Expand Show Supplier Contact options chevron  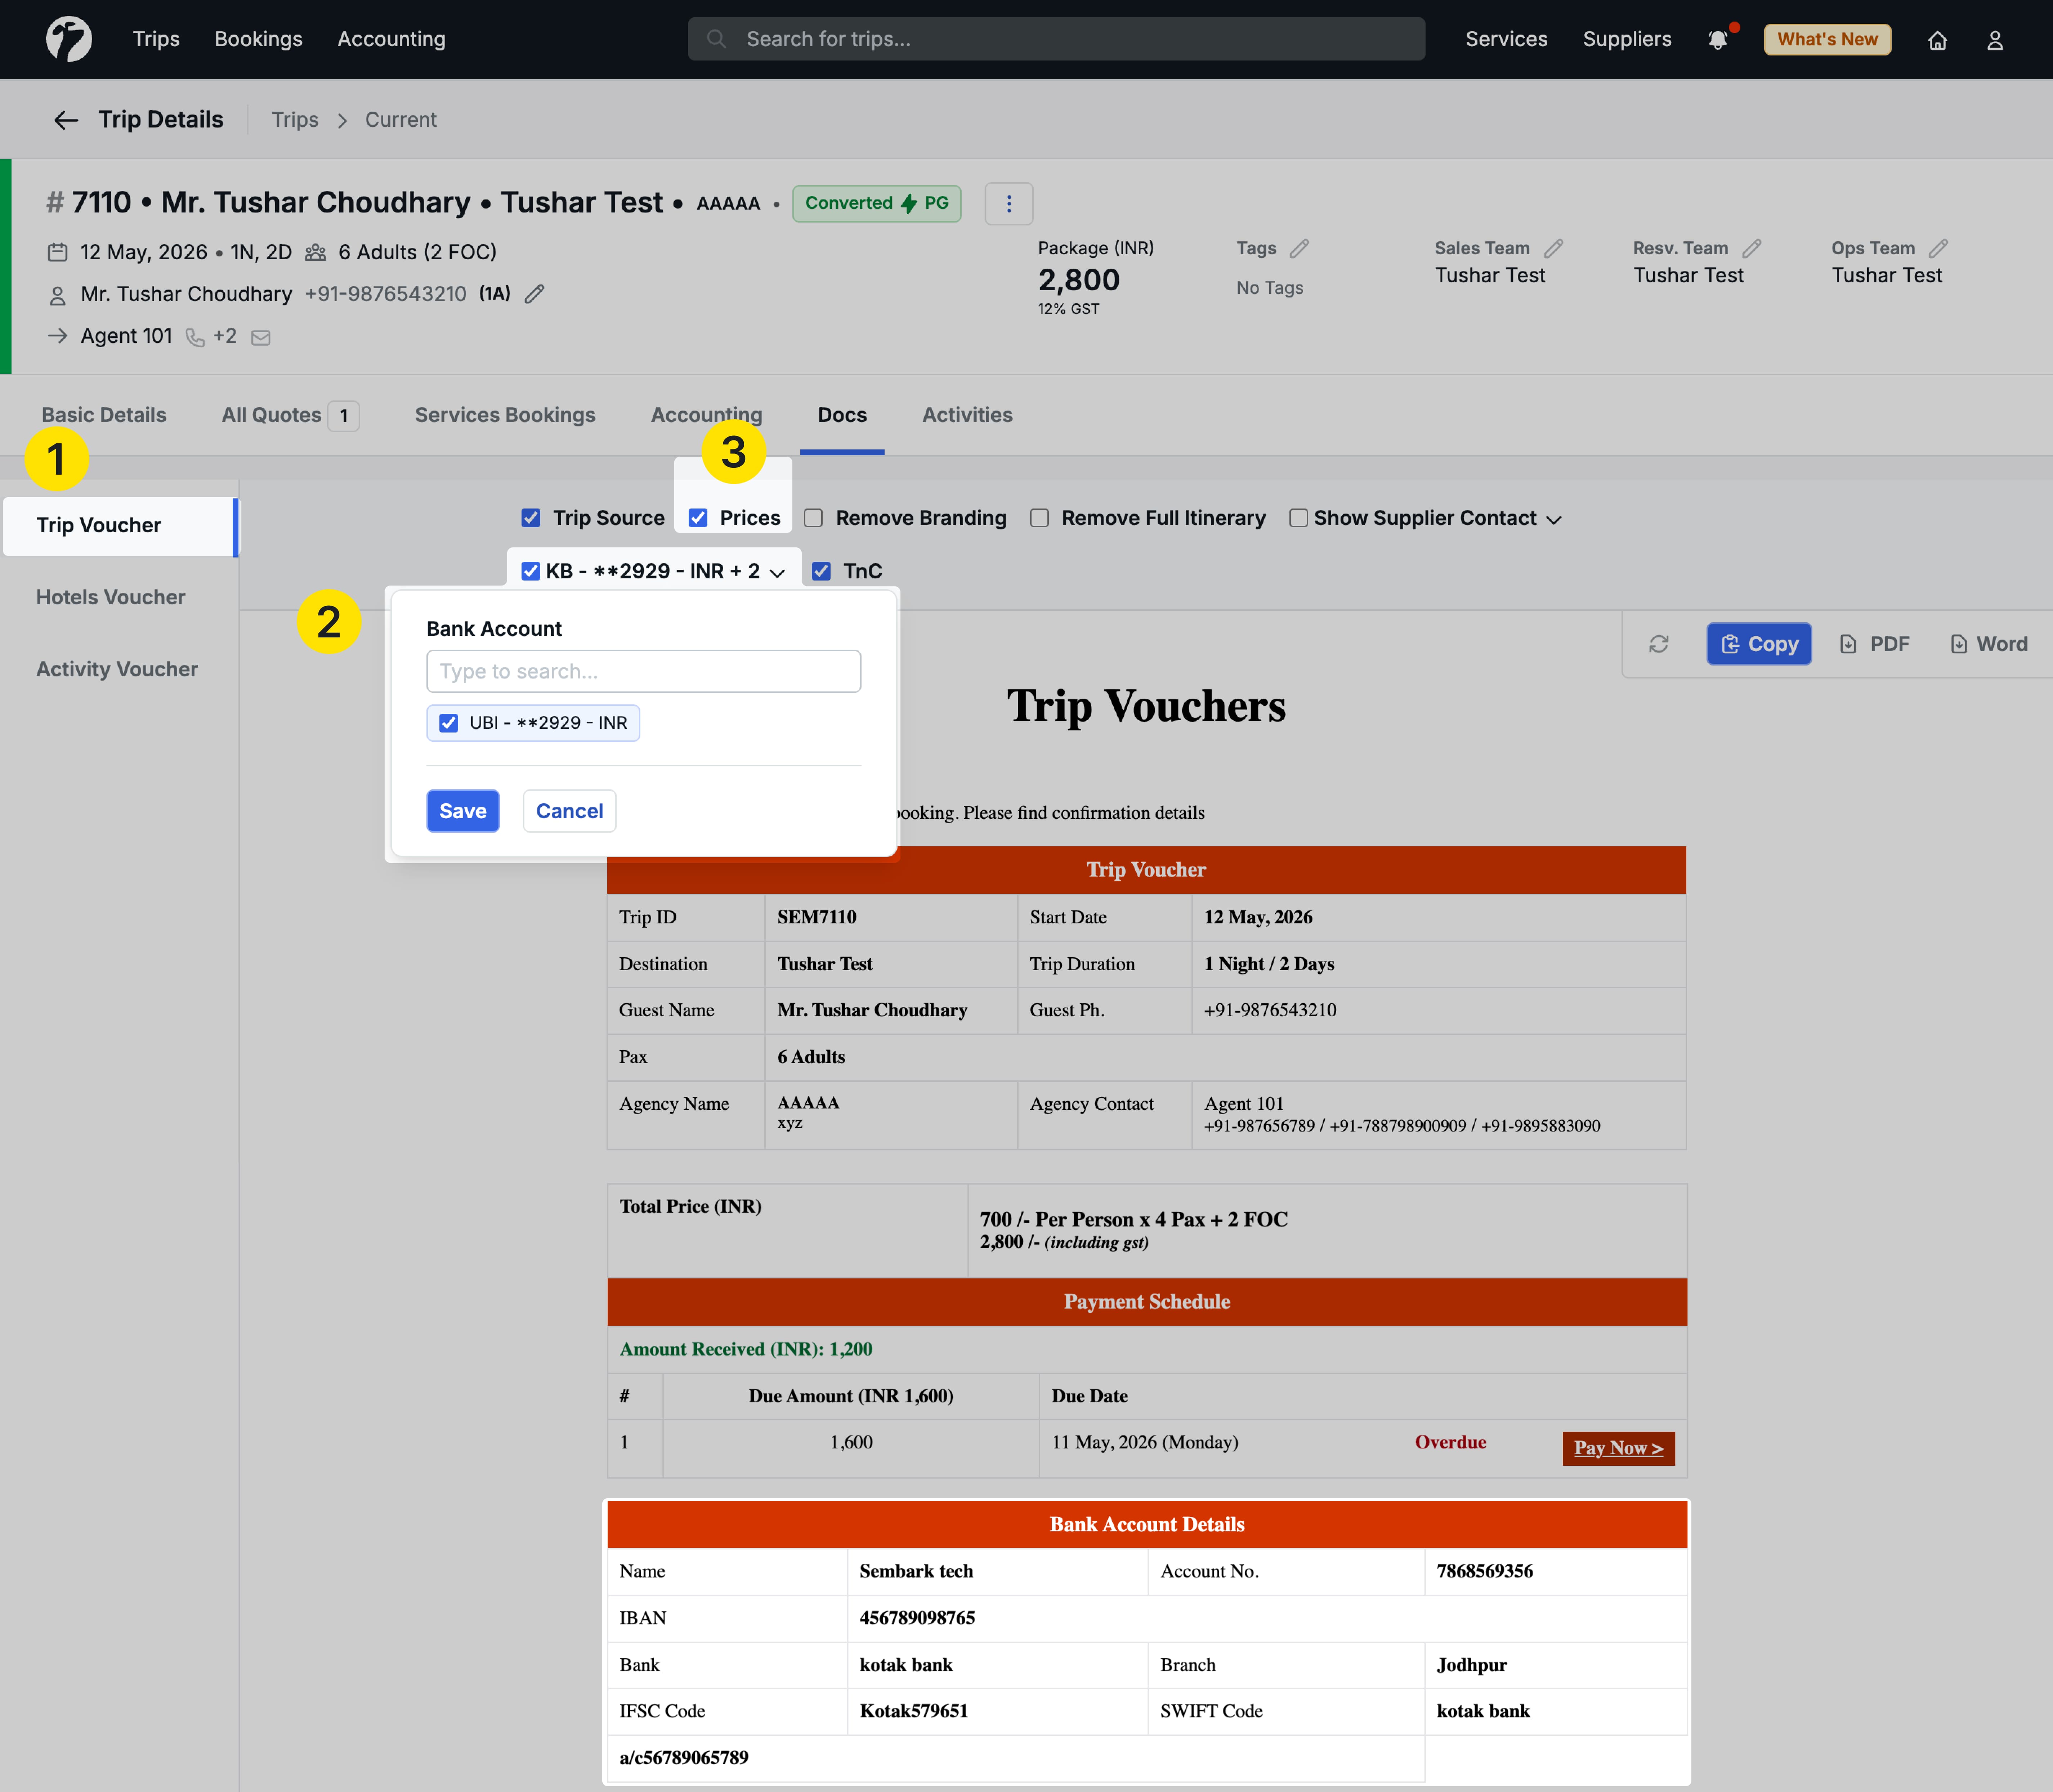tap(1553, 520)
